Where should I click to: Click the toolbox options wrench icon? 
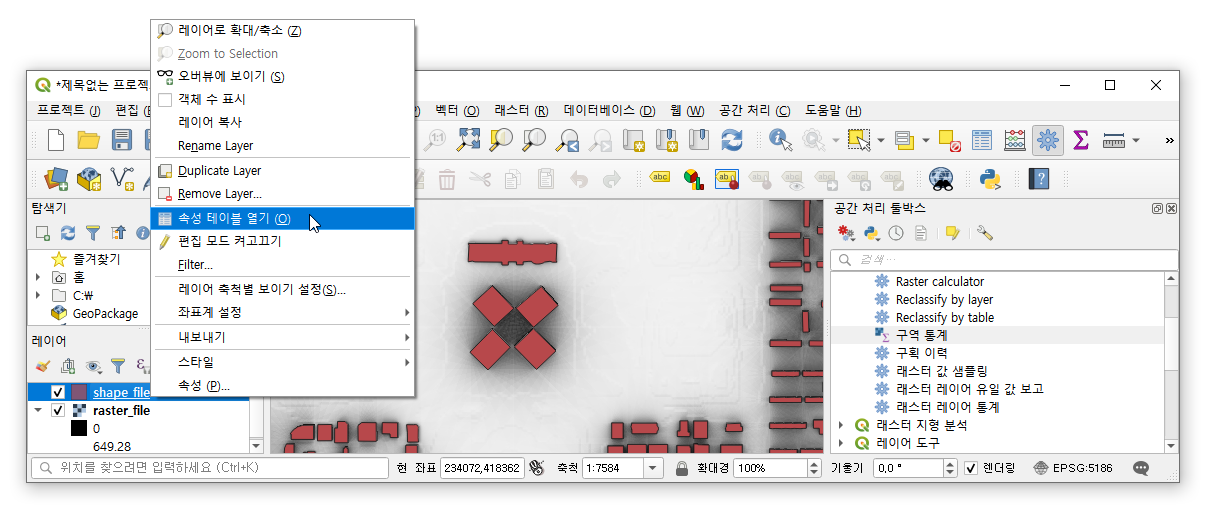tap(985, 233)
